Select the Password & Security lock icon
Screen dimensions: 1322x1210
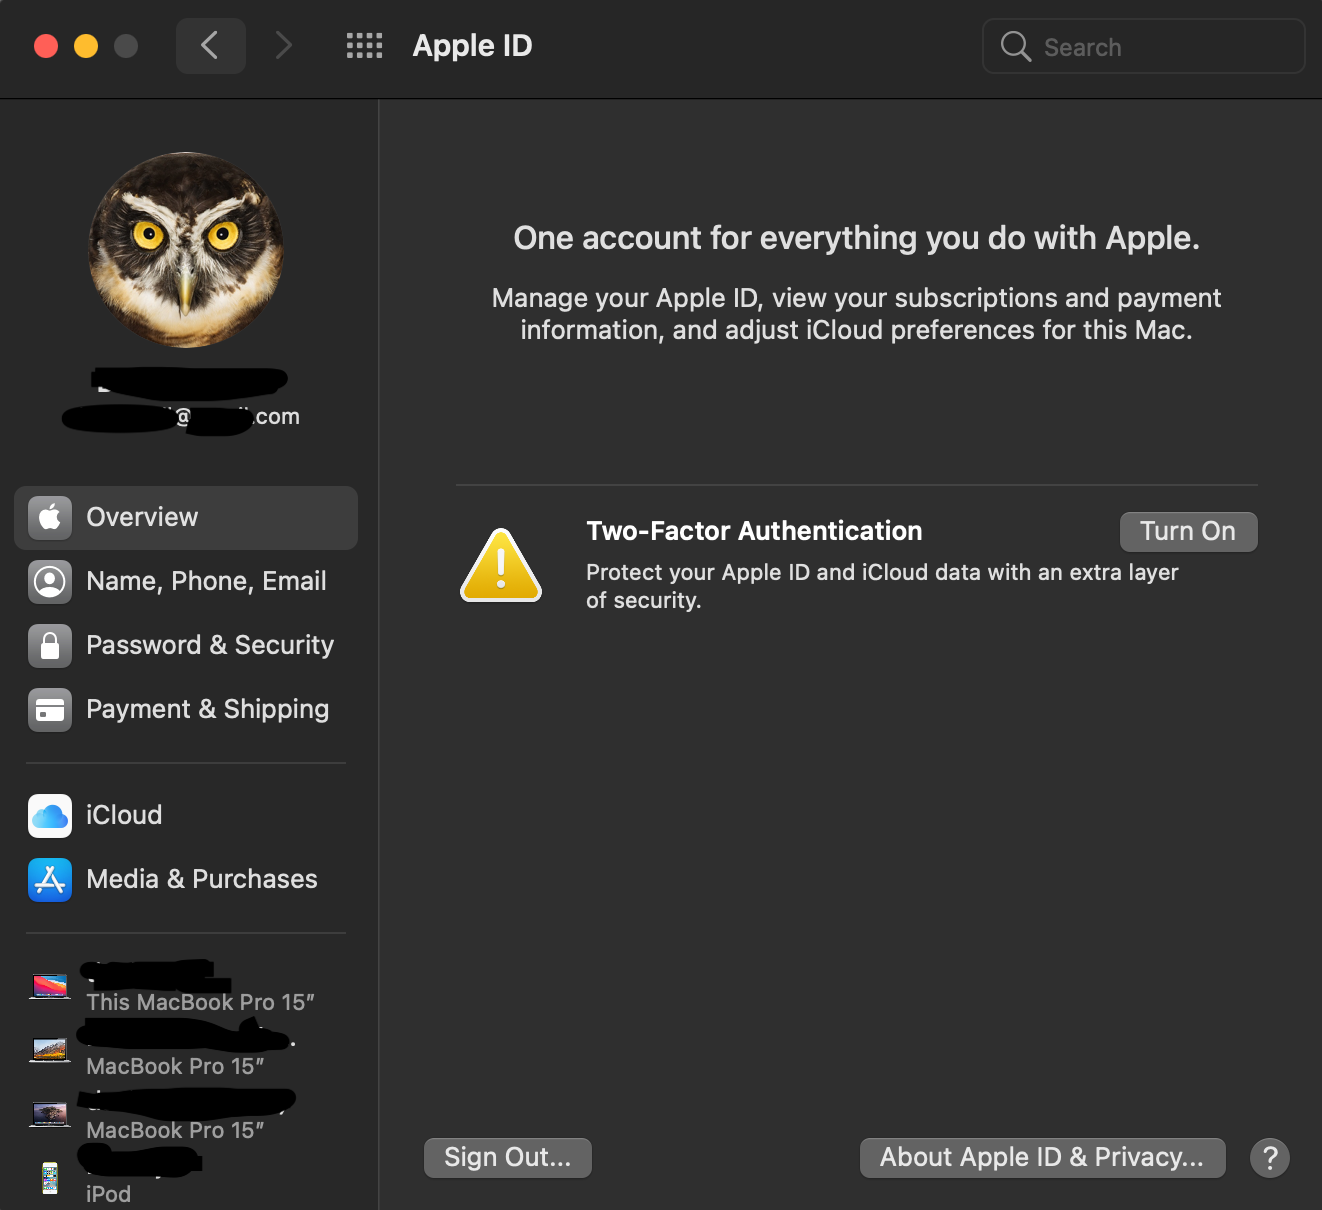click(49, 645)
